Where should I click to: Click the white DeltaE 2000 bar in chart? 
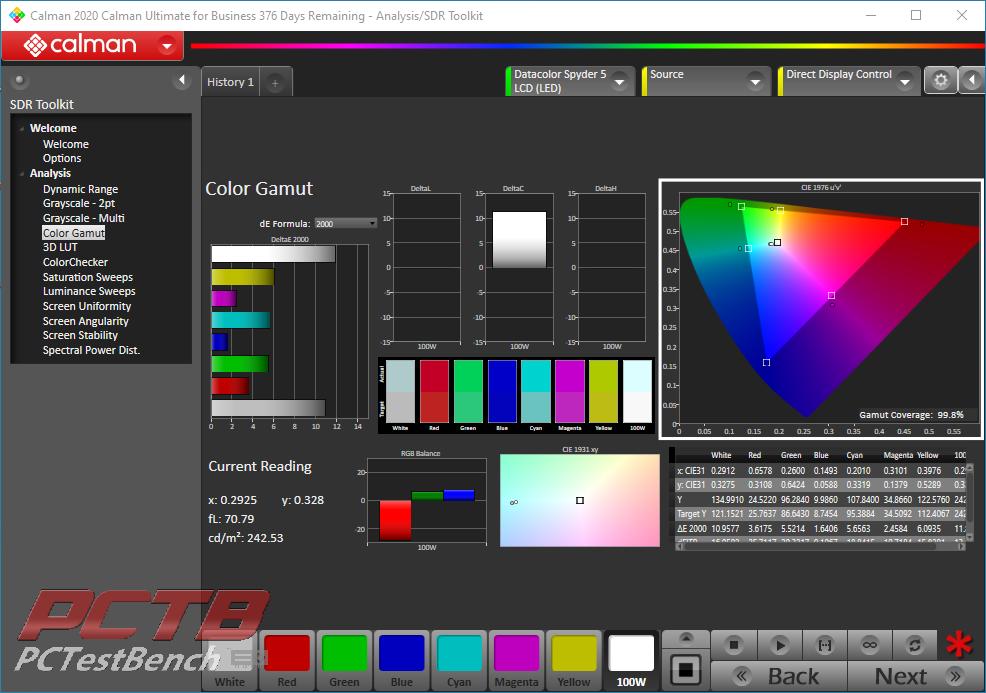tap(273, 254)
